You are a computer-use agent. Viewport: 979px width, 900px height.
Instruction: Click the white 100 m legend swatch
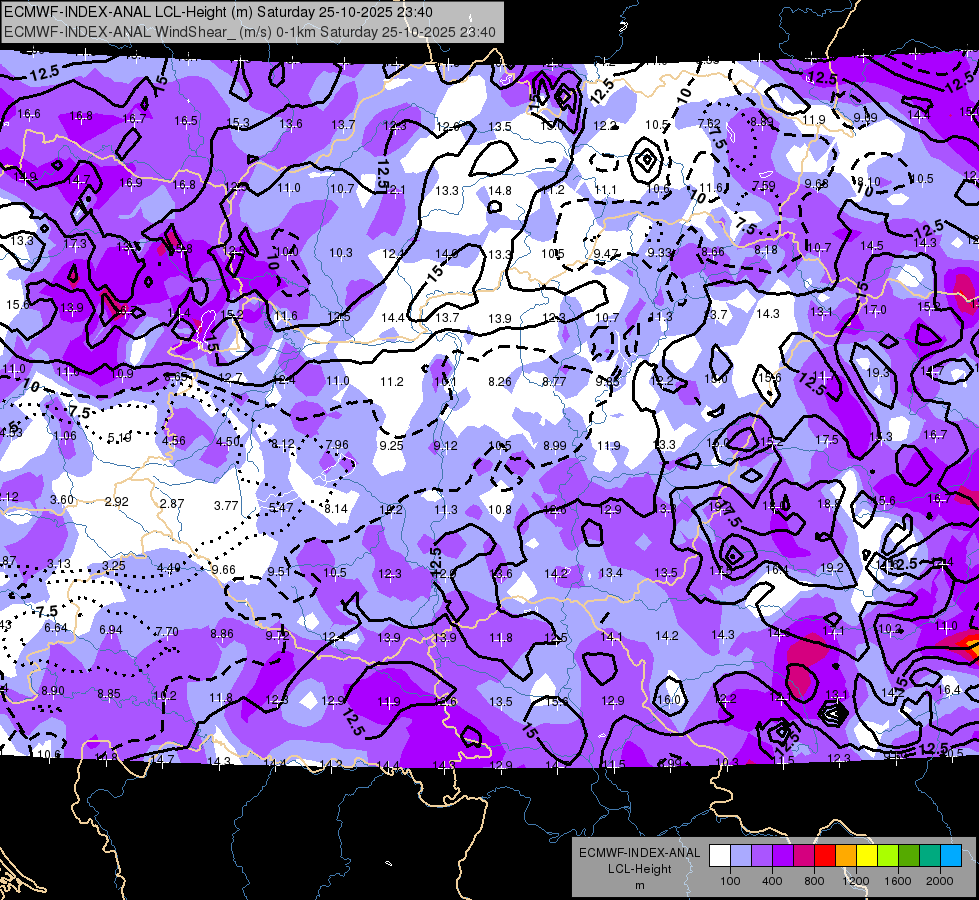pos(720,856)
